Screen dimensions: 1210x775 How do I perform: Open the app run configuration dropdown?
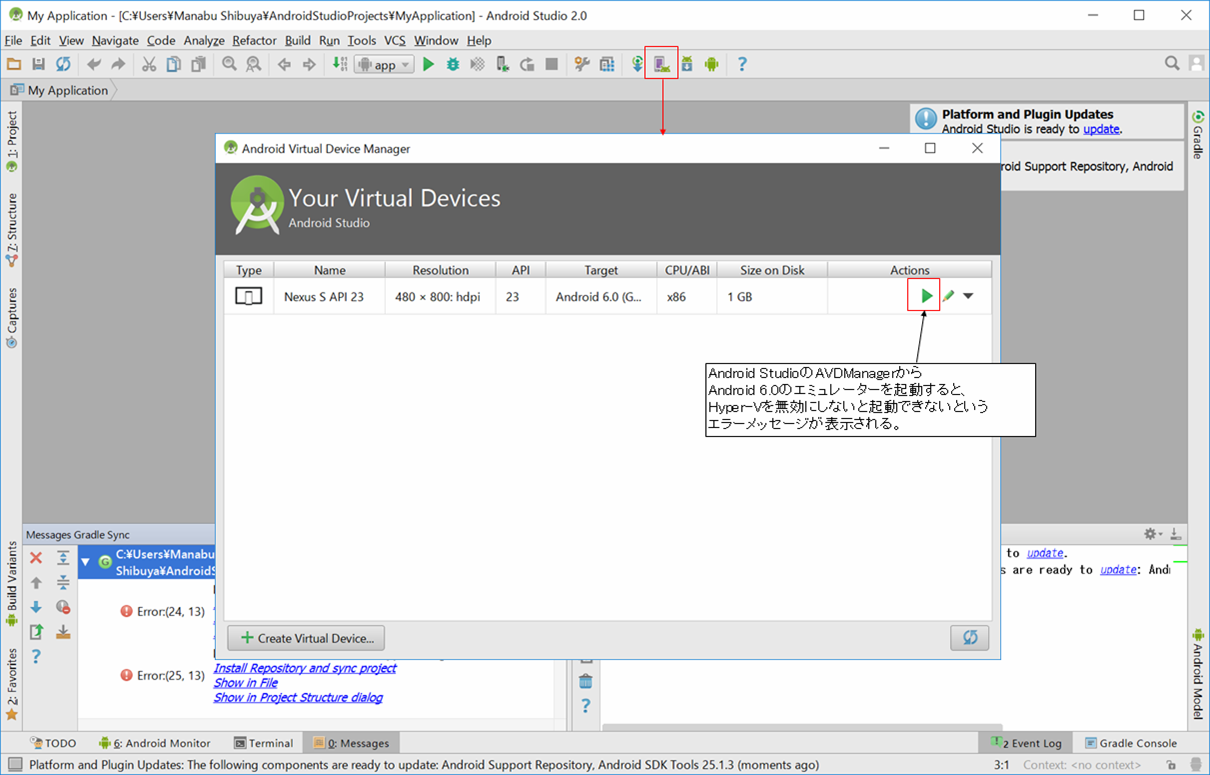pyautogui.click(x=384, y=64)
